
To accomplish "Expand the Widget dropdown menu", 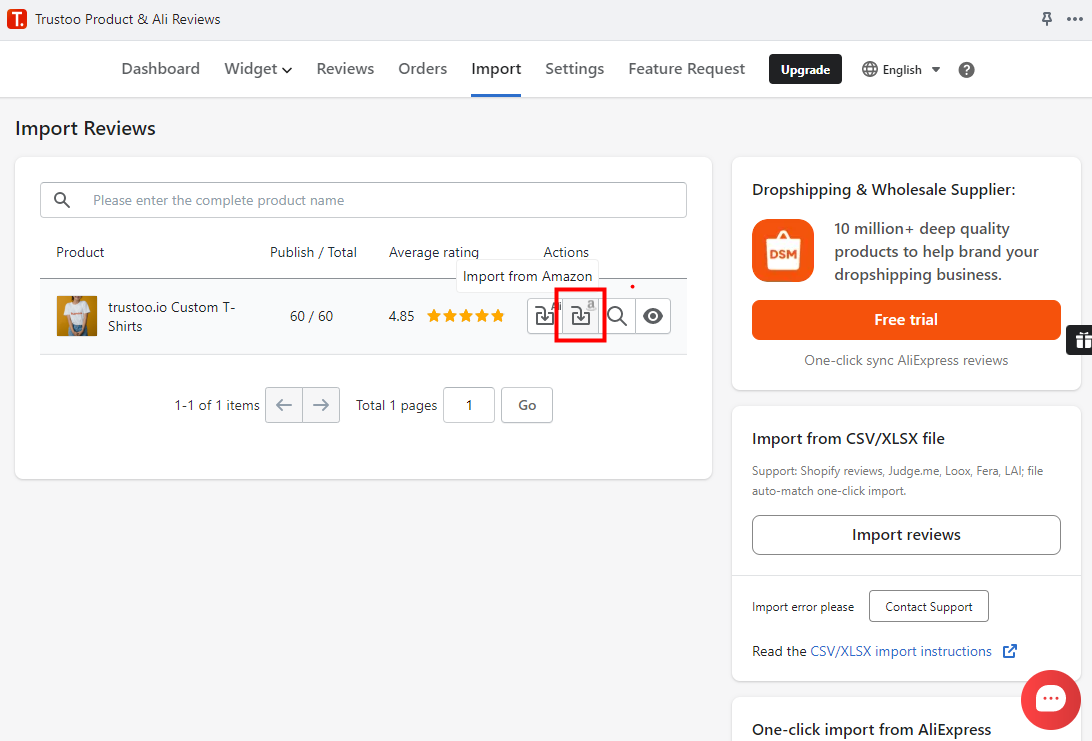I will pos(258,69).
